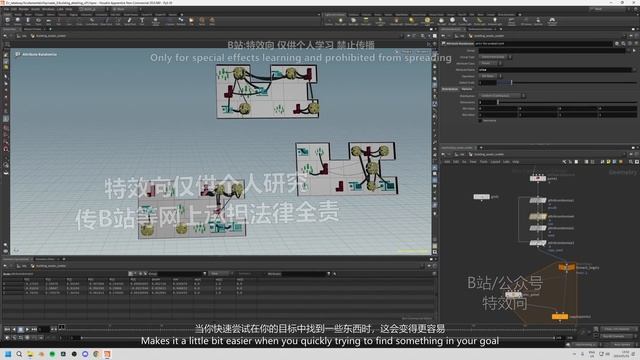Select the Curve Bezier shelf tool
The image size is (640, 360).
(x=92, y=21)
